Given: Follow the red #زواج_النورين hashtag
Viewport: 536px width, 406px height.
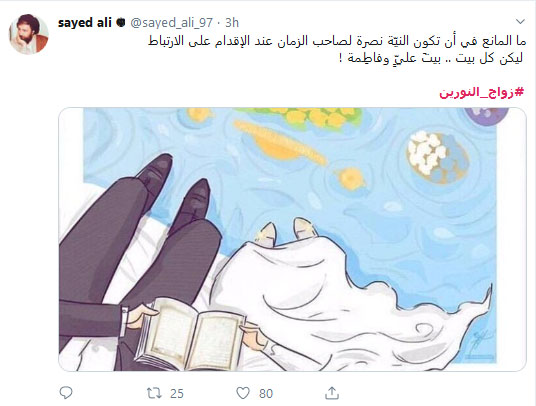Looking at the screenshot, I should tap(481, 92).
